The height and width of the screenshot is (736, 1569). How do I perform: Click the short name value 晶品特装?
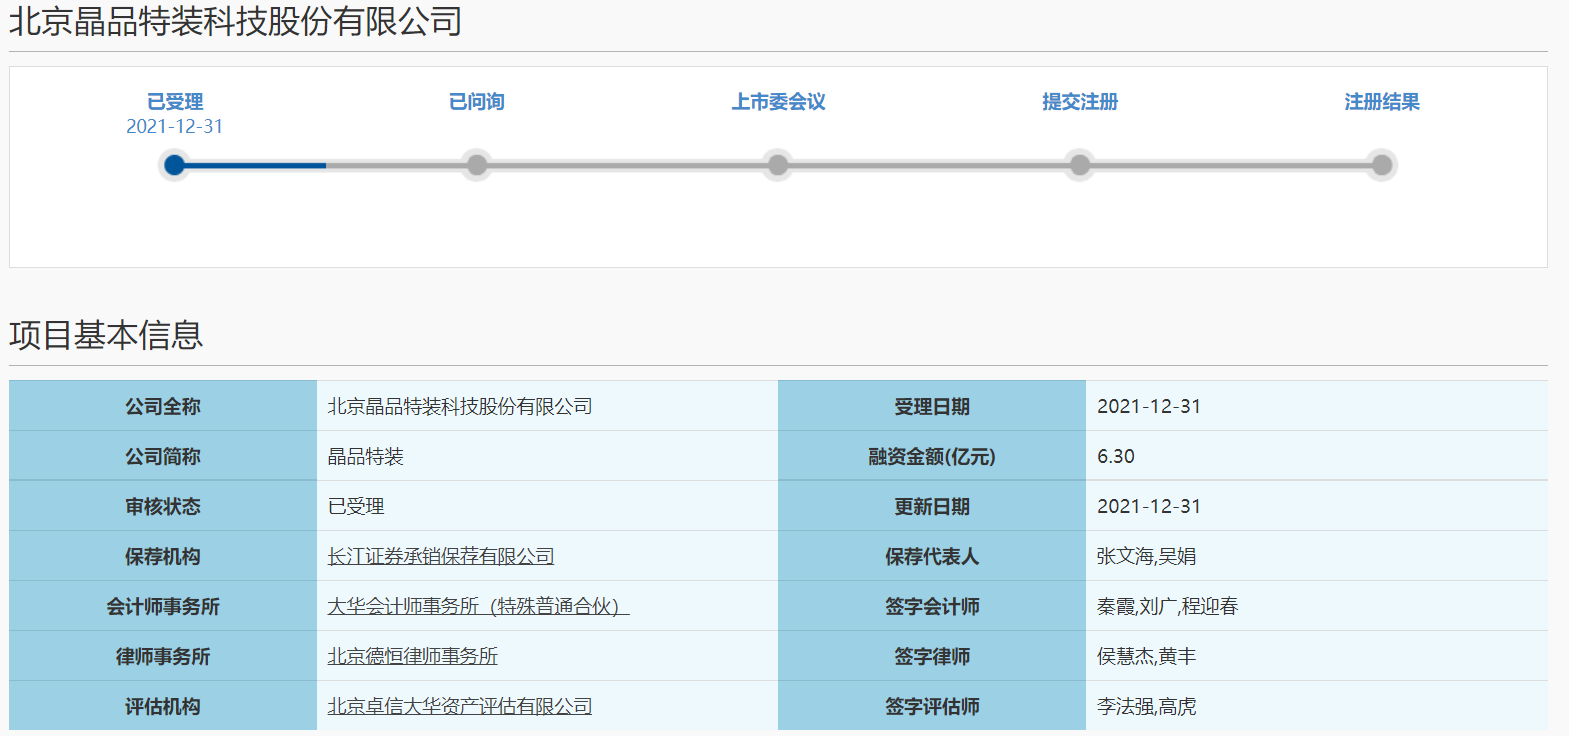[x=366, y=456]
